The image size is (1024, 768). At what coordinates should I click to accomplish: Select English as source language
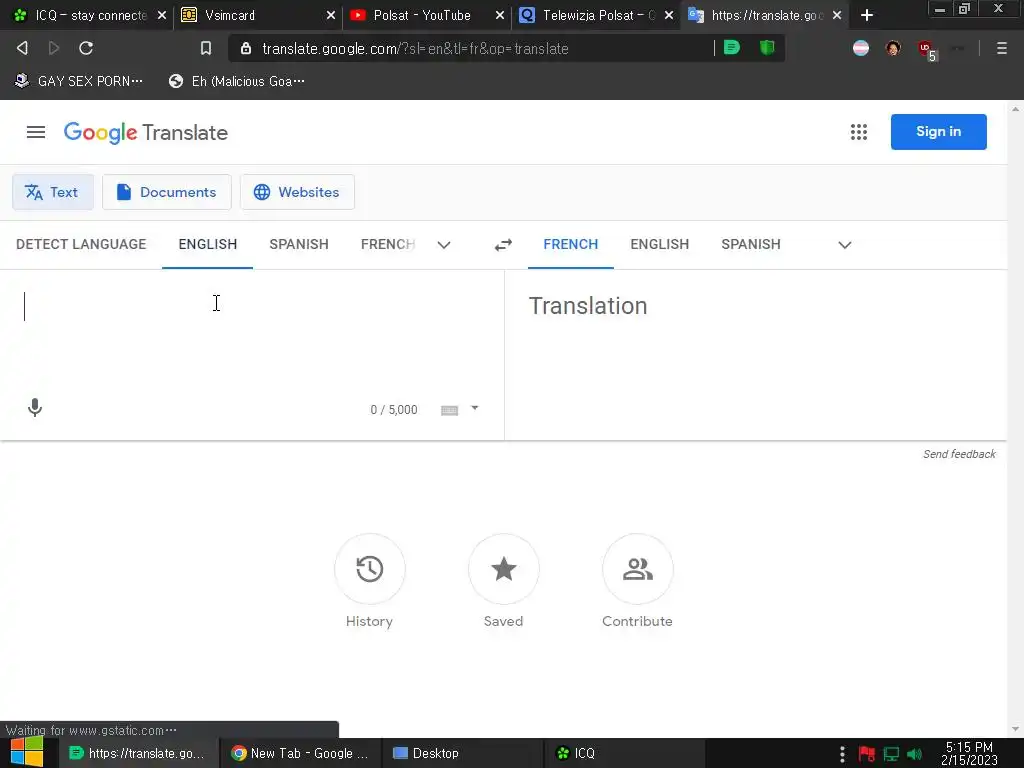click(208, 244)
